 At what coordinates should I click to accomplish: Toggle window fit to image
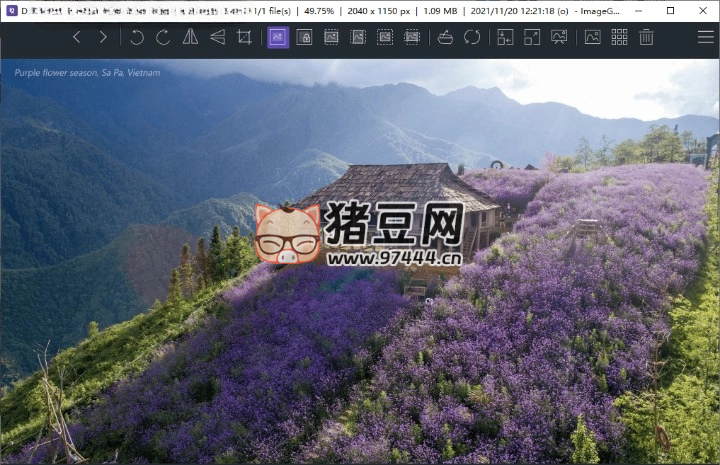[505, 37]
